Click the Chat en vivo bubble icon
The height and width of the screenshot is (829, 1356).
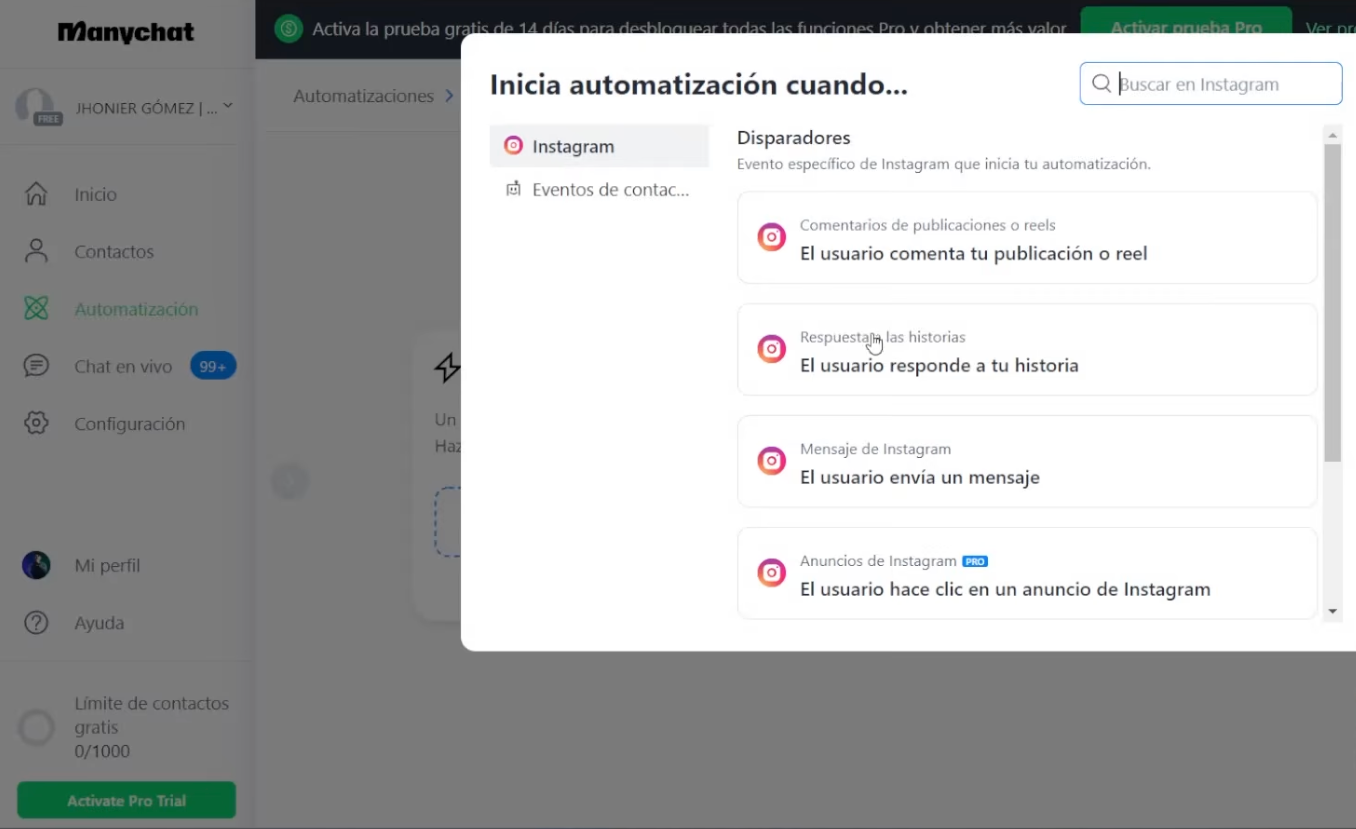click(36, 366)
